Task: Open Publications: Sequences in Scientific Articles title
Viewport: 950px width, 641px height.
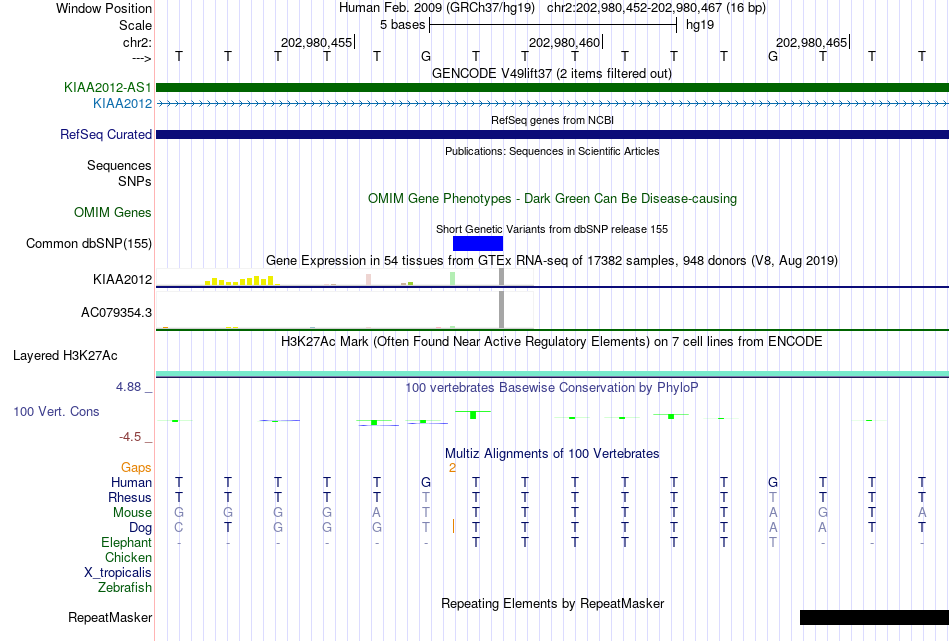Action: point(552,151)
